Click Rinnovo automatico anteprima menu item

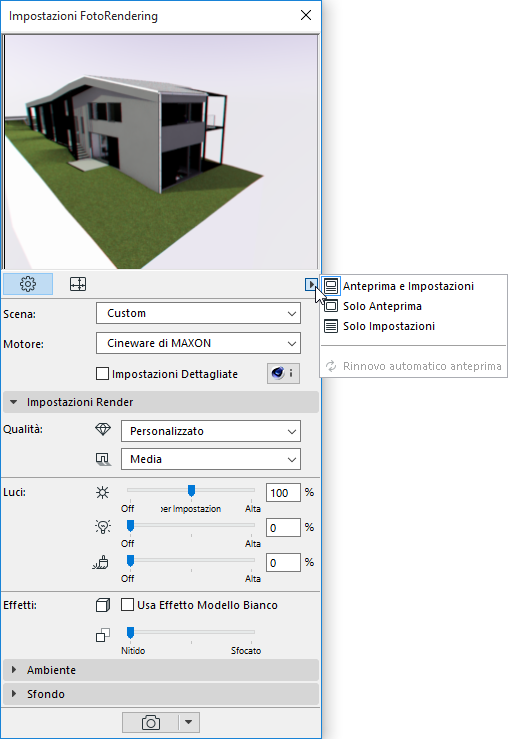[x=413, y=366]
